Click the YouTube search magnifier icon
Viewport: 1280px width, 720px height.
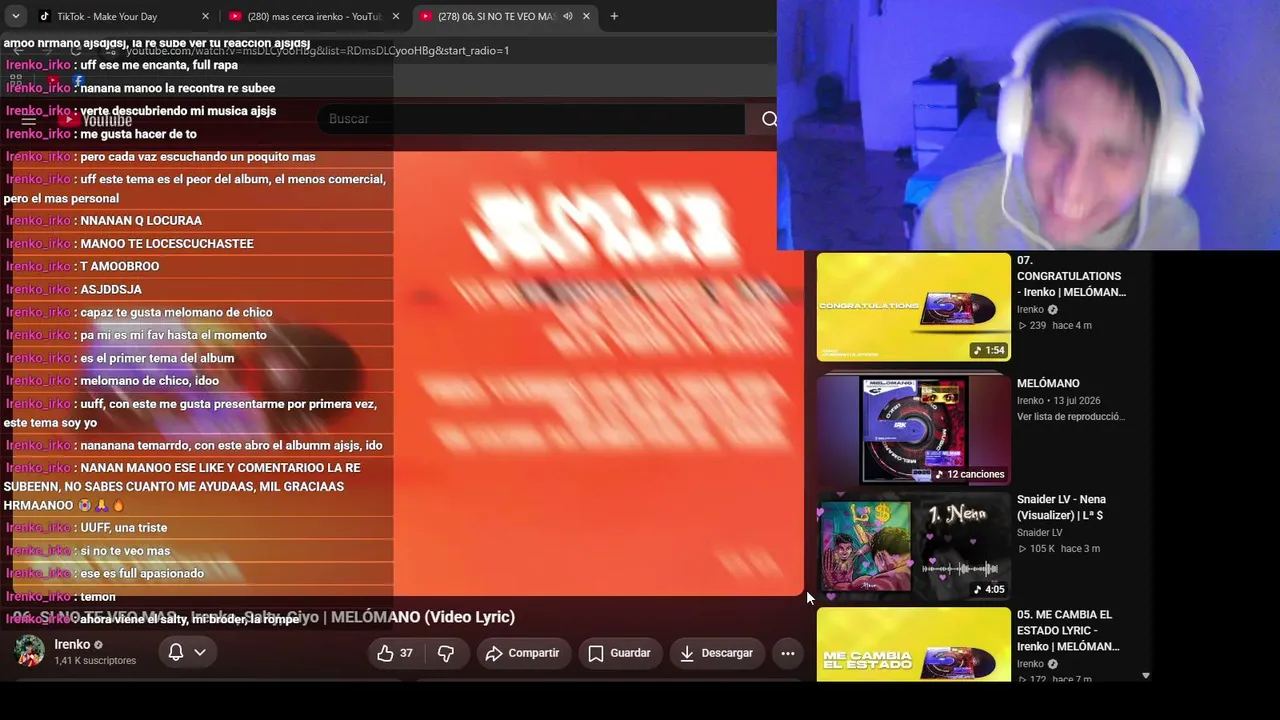[x=769, y=119]
